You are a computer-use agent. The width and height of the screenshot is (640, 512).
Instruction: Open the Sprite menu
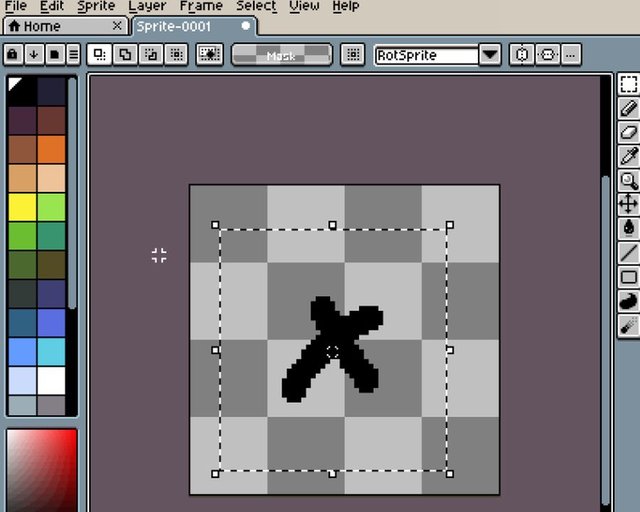click(x=96, y=6)
